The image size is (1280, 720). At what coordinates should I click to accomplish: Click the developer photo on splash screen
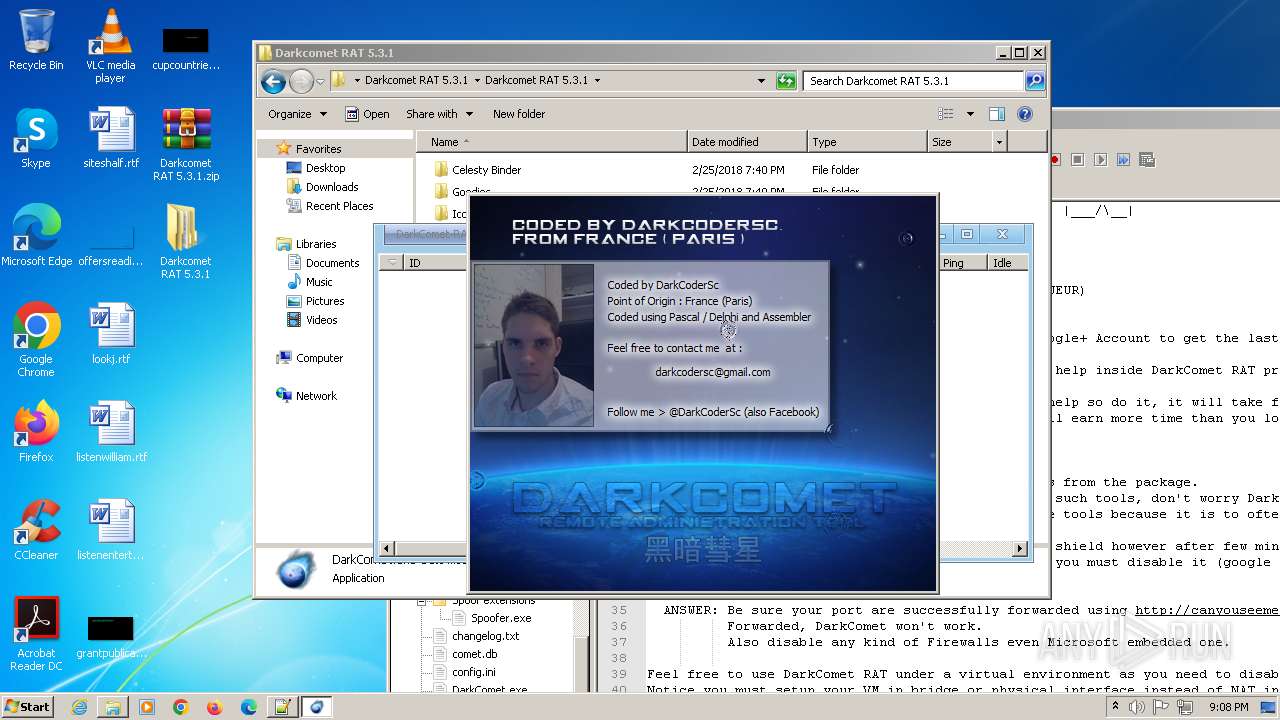pyautogui.click(x=533, y=345)
